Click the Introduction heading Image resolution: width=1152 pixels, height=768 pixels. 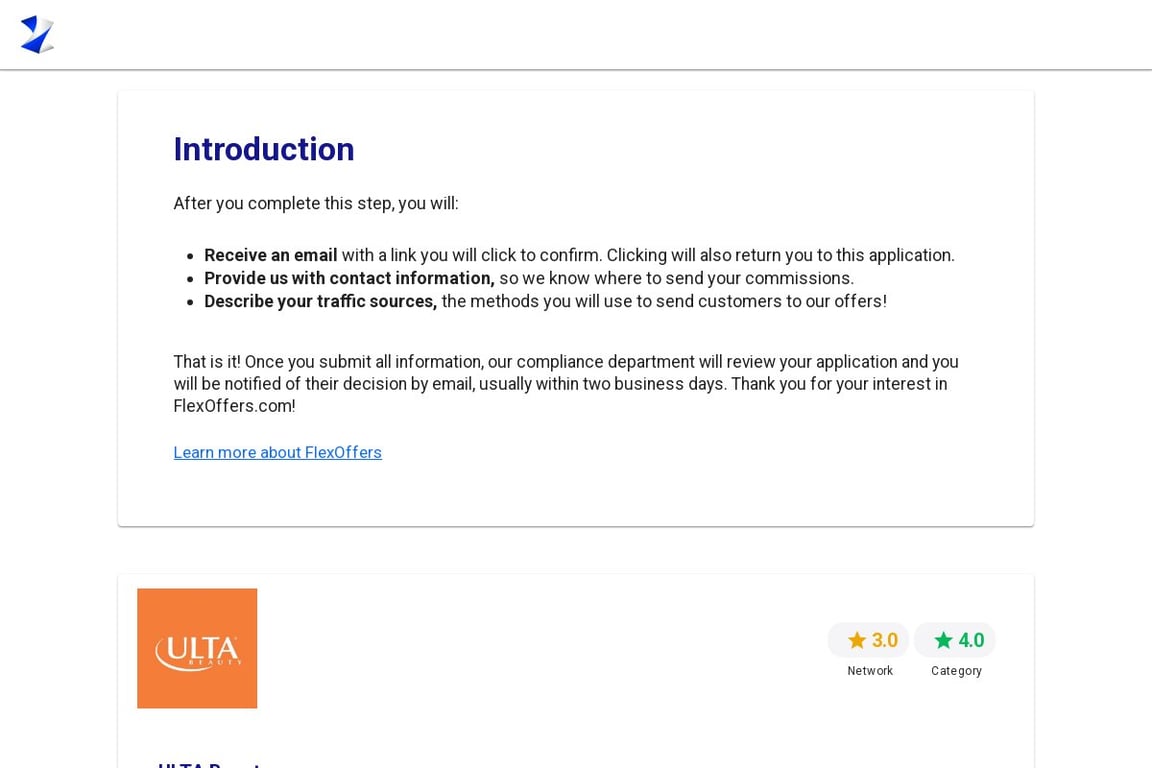tap(263, 149)
